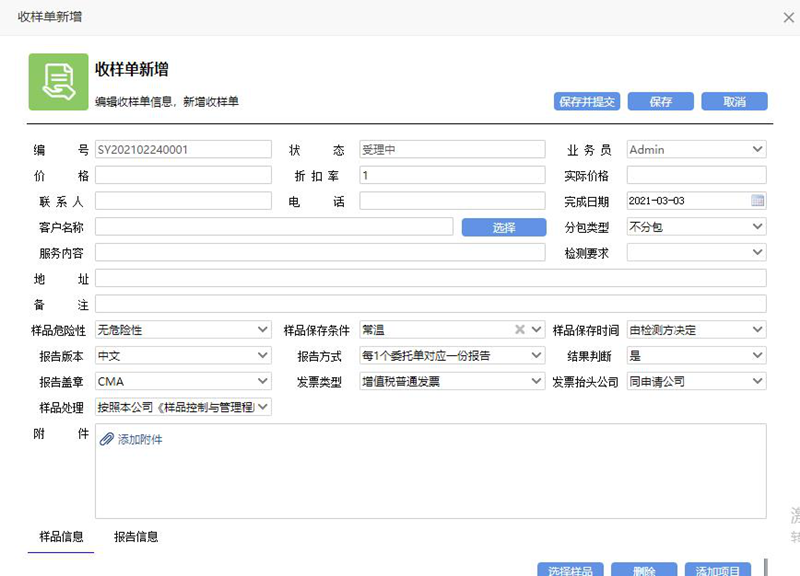Open the 完成日期 calendar date picker
This screenshot has height=576, width=800.
click(758, 200)
